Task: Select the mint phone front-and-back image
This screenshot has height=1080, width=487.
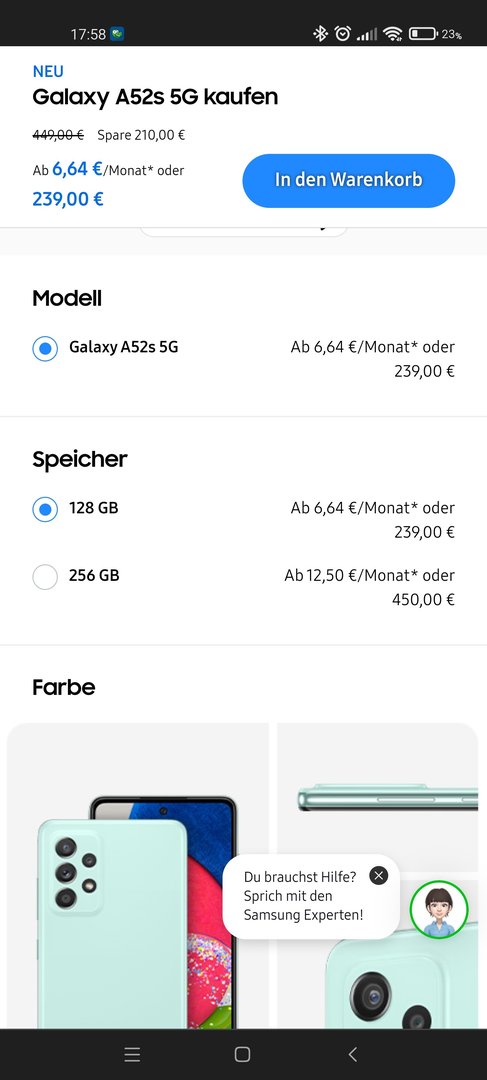Action: (x=138, y=876)
